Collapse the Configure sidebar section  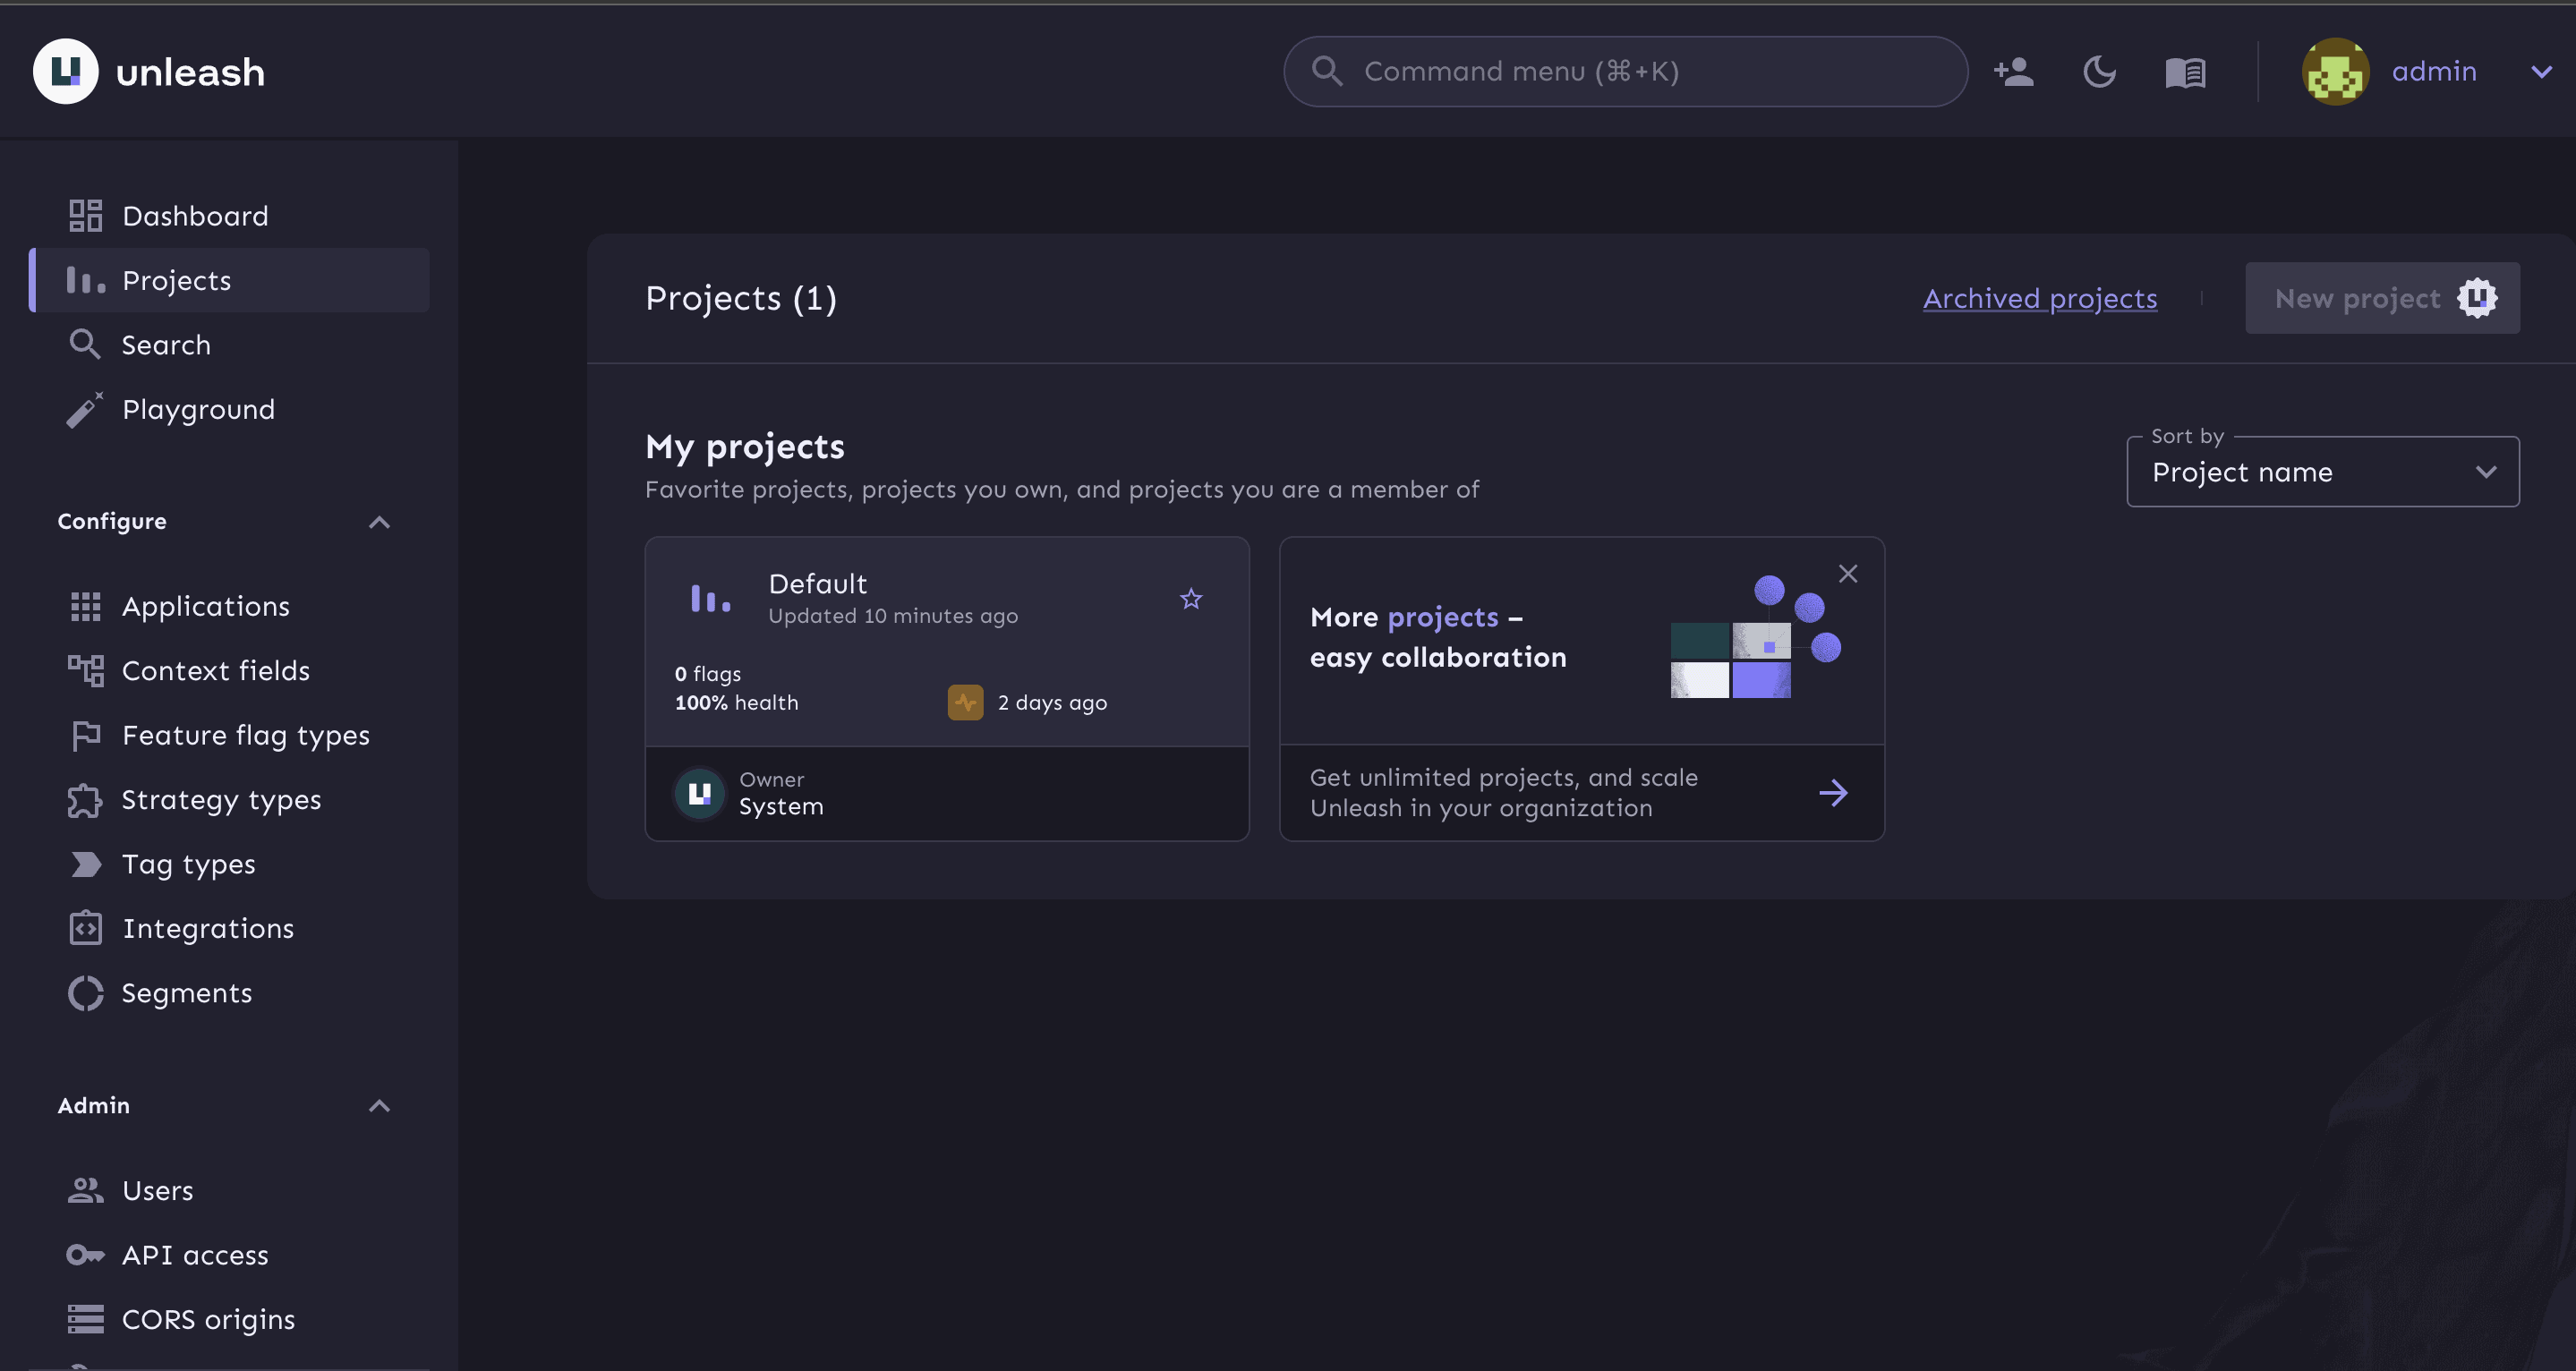click(379, 522)
